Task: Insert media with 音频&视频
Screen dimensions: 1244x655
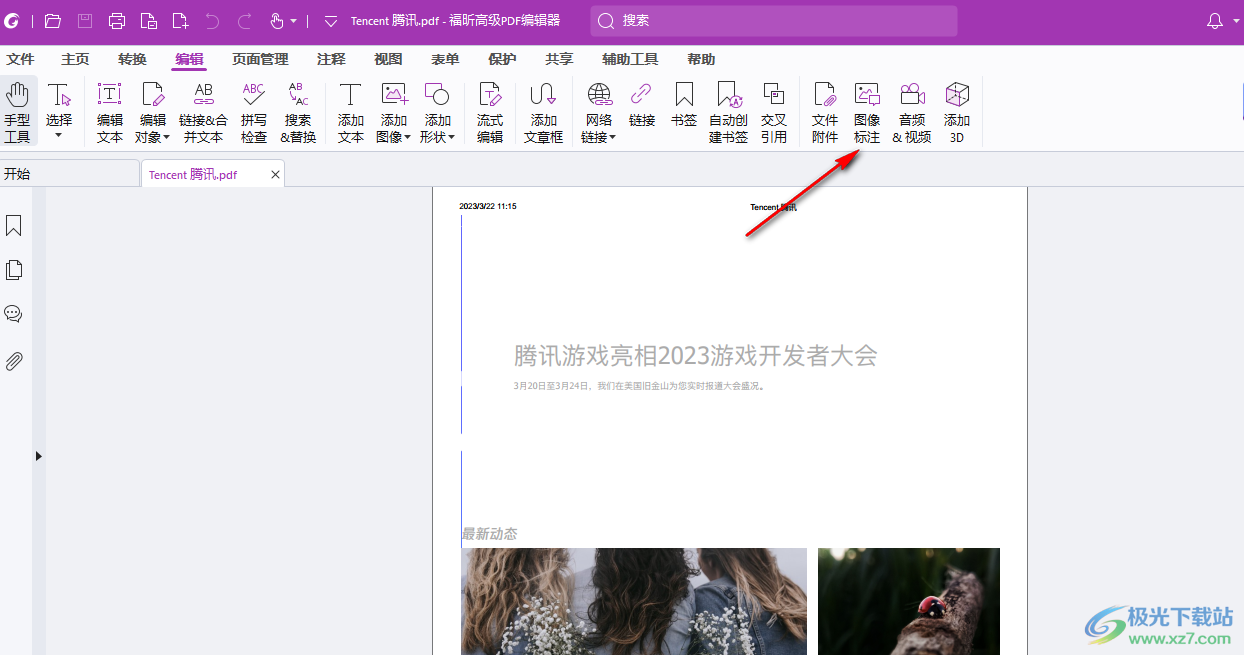Action: (x=911, y=112)
